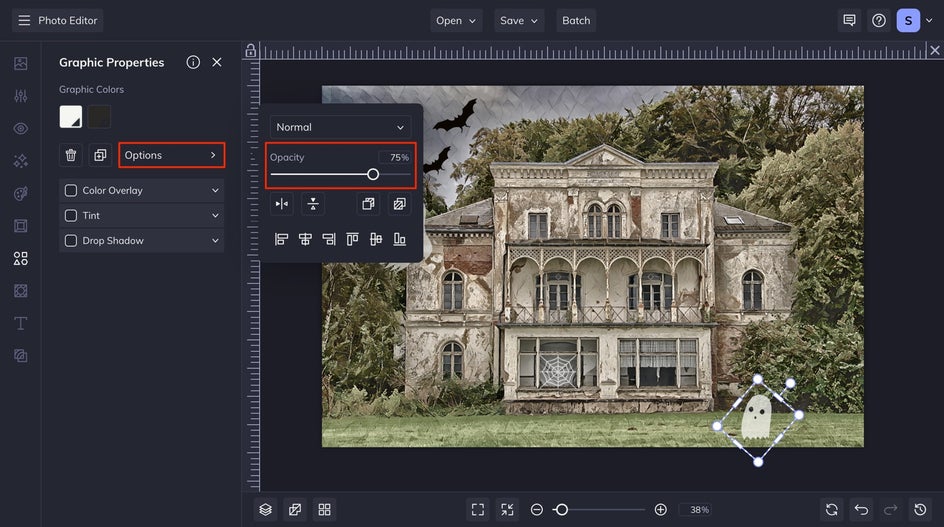Open the Photo Editor hamburger menu
Screen dimensions: 944x527
coord(24,20)
